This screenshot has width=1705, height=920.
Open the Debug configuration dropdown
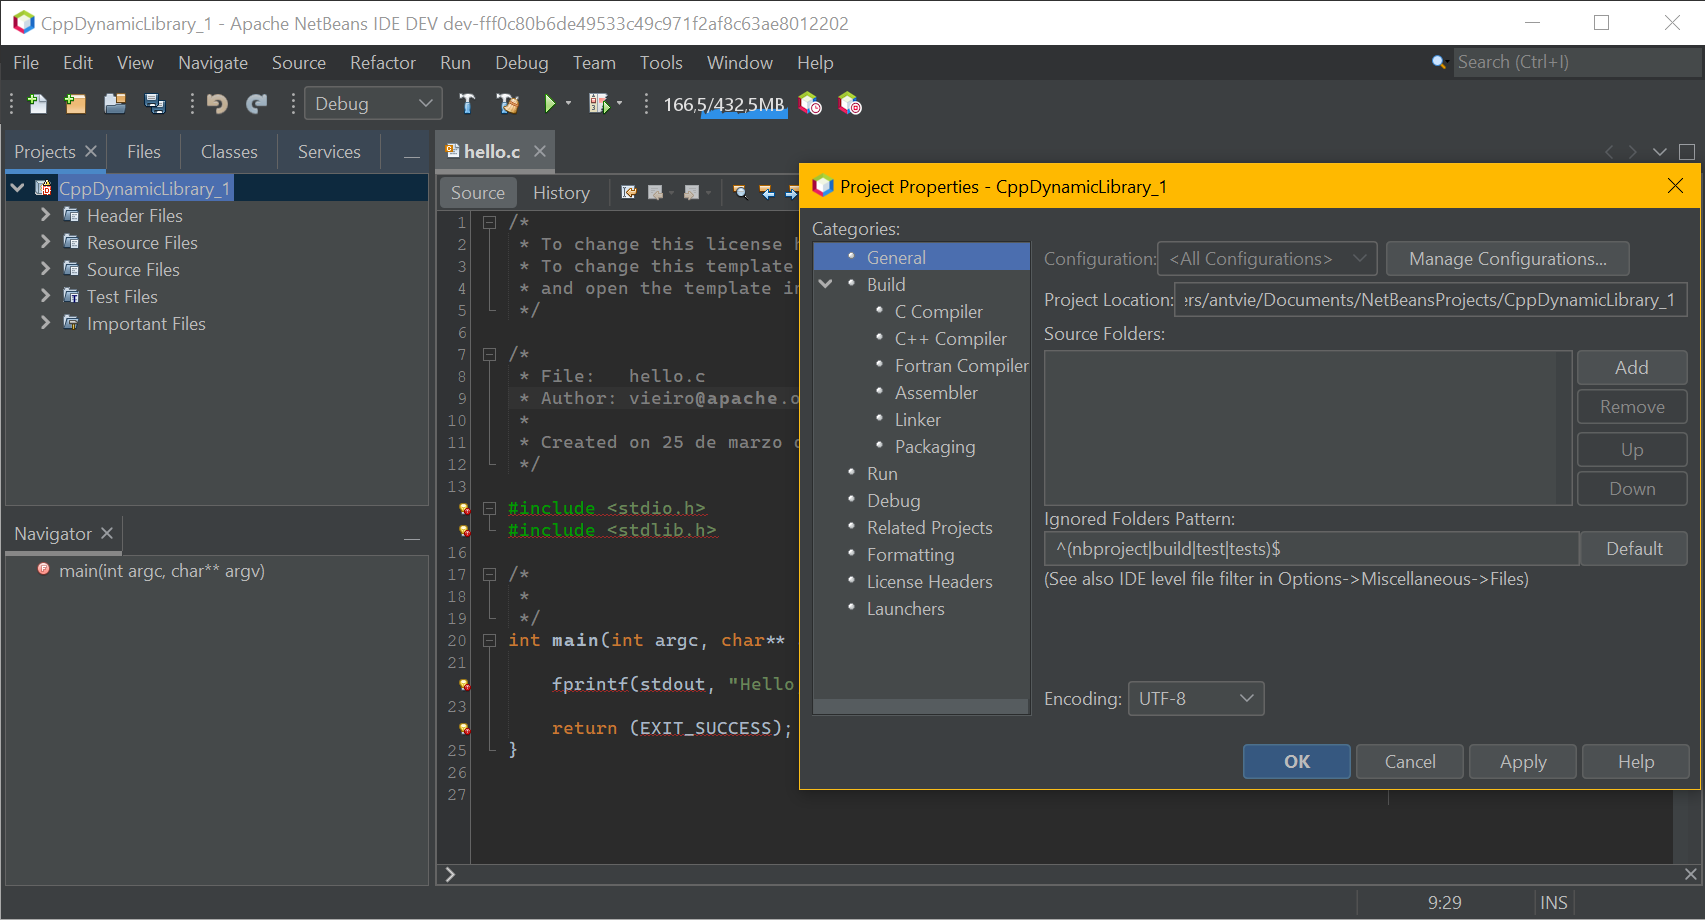click(x=372, y=104)
